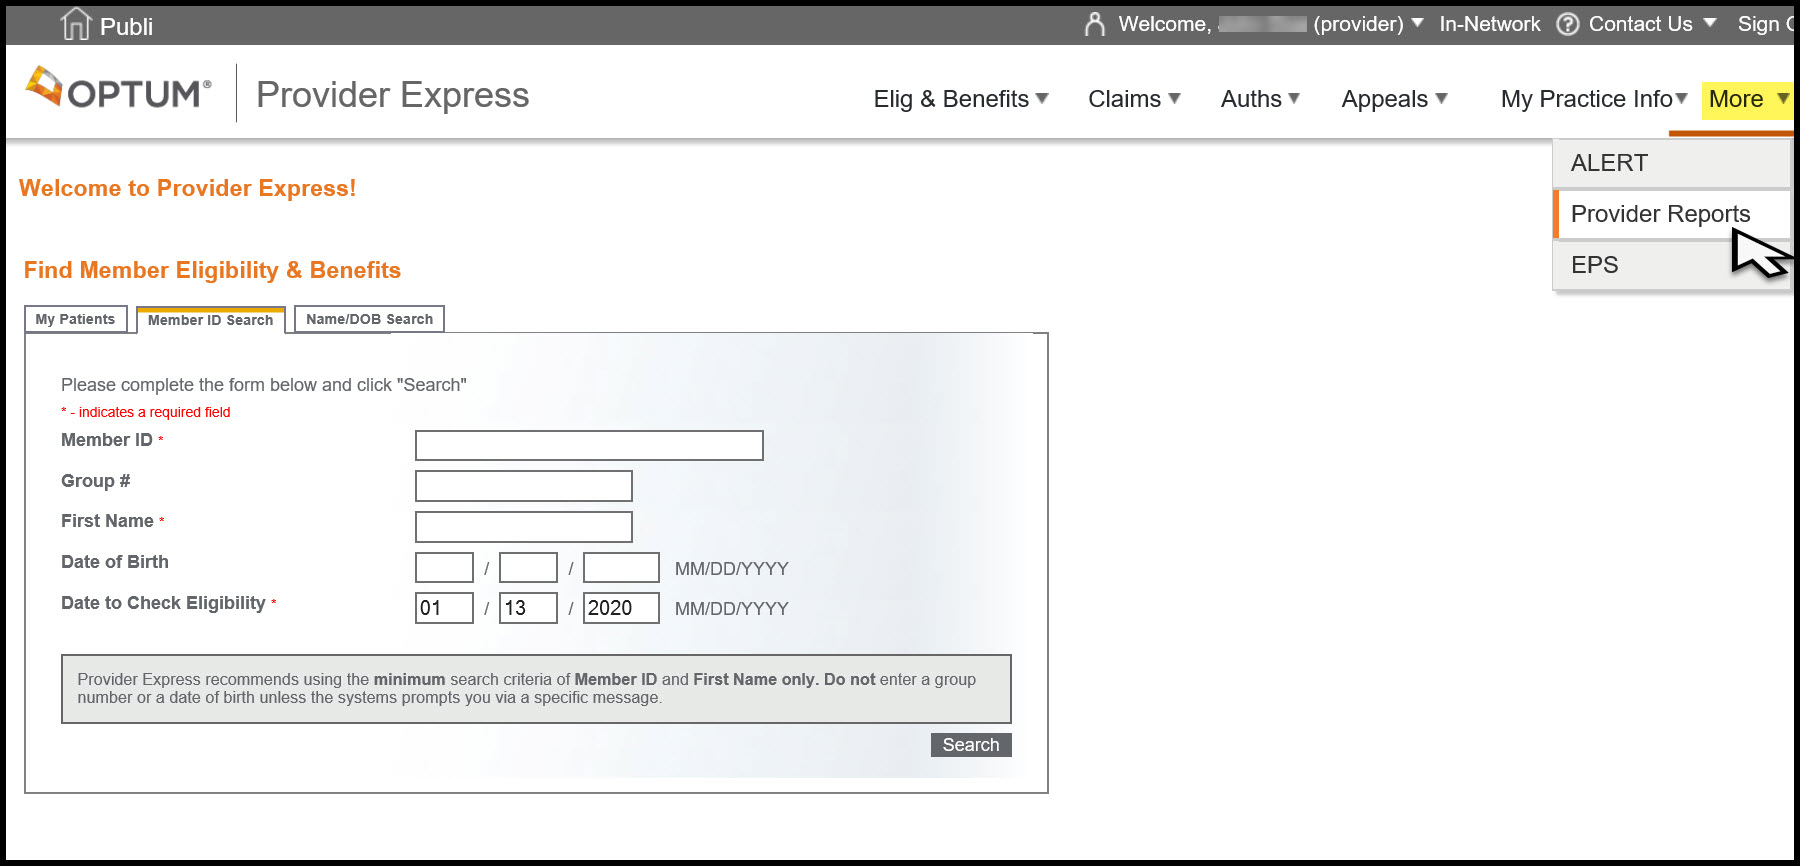Open the My Practice Info menu
The height and width of the screenshot is (866, 1800).
[x=1593, y=99]
